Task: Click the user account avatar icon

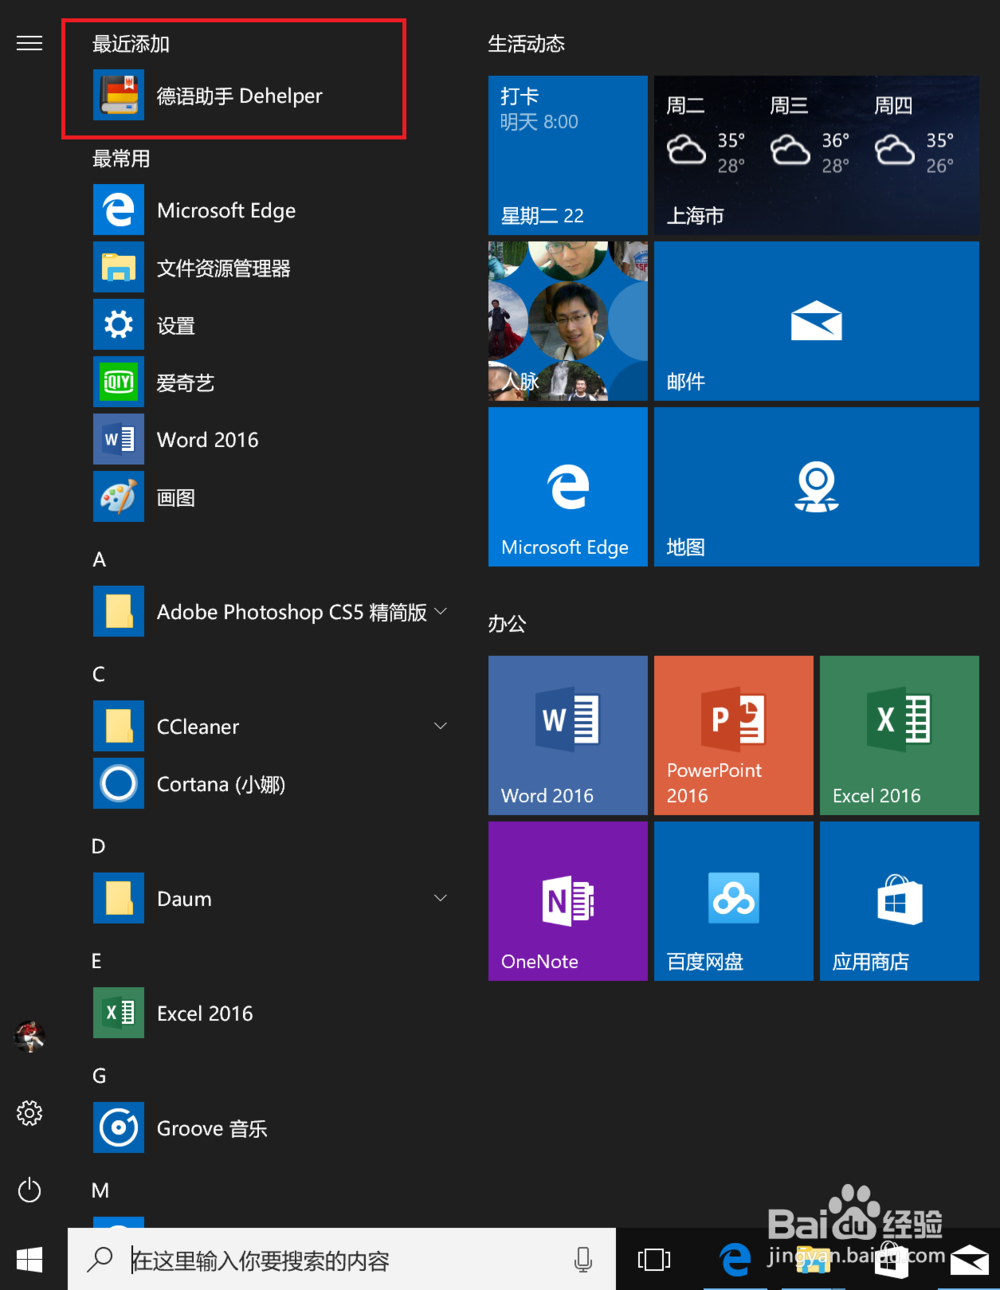Action: [29, 1036]
